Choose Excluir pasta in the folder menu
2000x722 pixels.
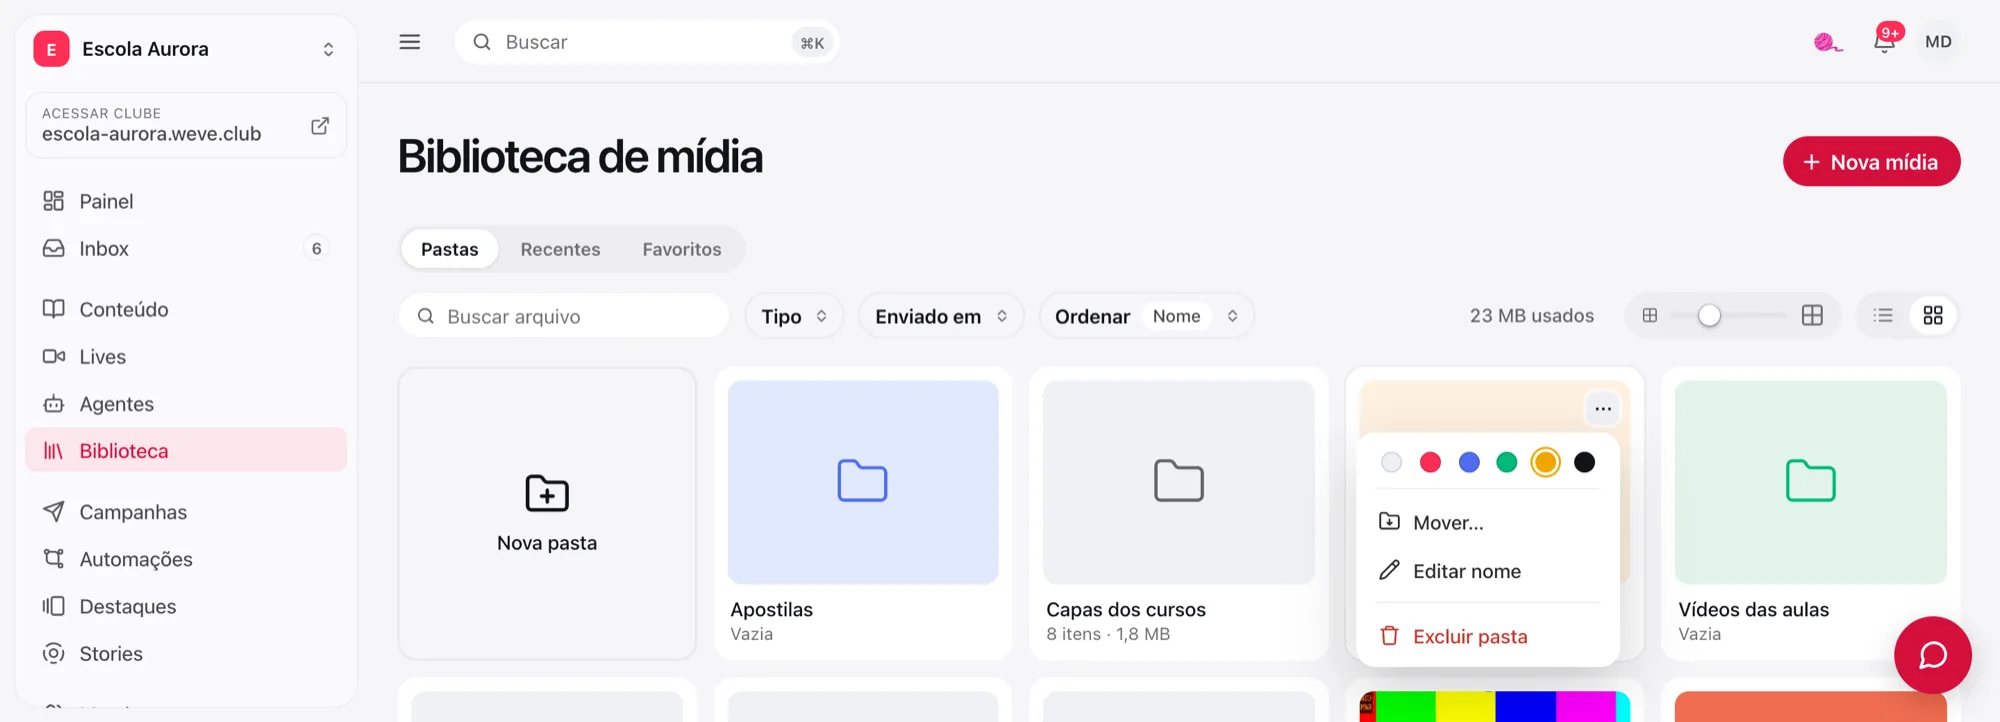click(1488, 636)
